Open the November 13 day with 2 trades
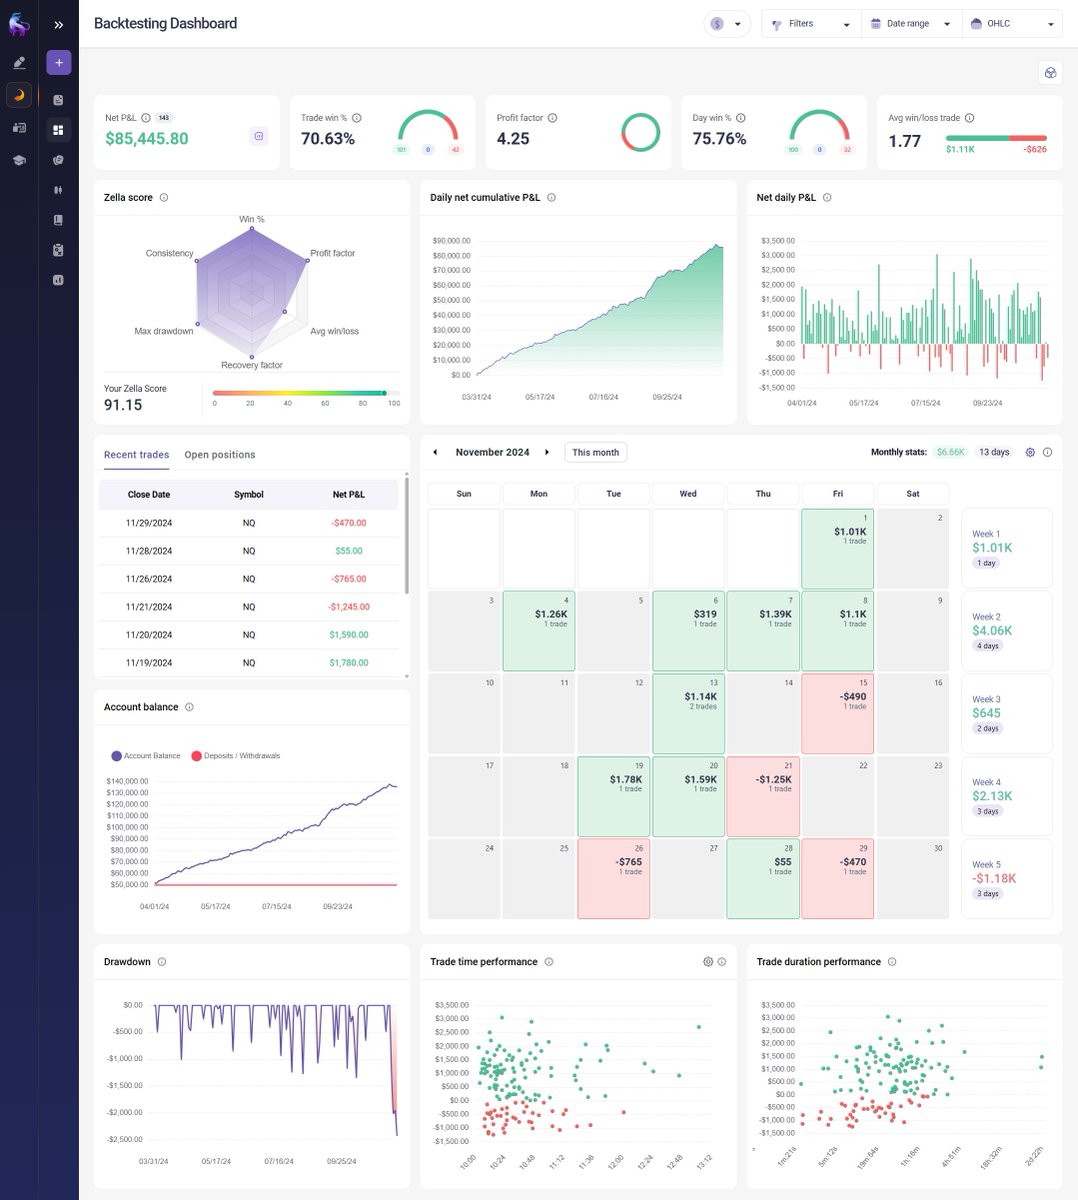The height and width of the screenshot is (1200, 1078). tap(688, 714)
